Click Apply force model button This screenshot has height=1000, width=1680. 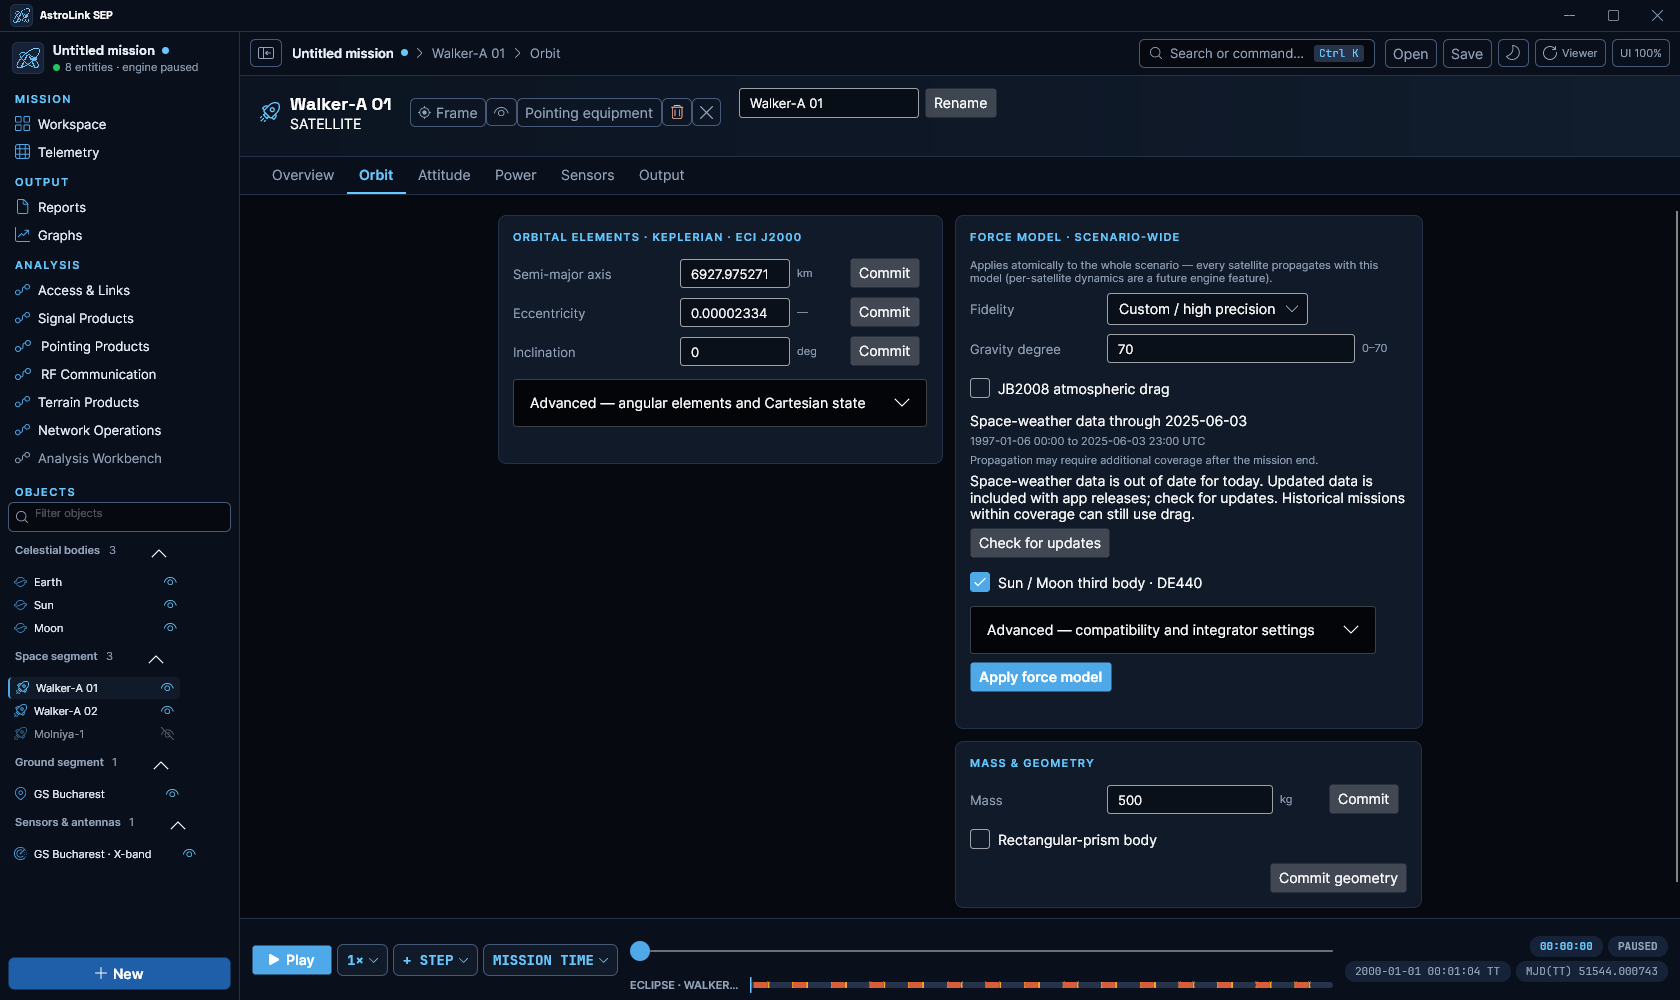1041,677
